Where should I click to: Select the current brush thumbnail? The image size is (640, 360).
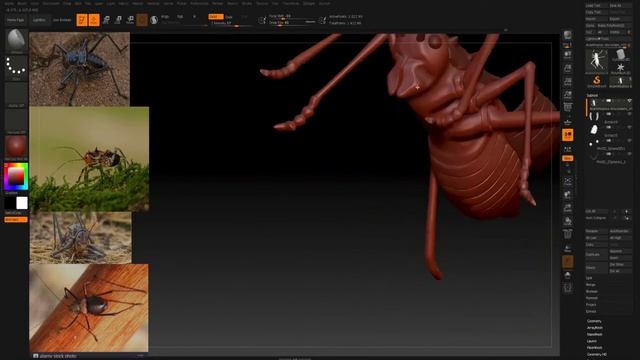click(x=16, y=41)
